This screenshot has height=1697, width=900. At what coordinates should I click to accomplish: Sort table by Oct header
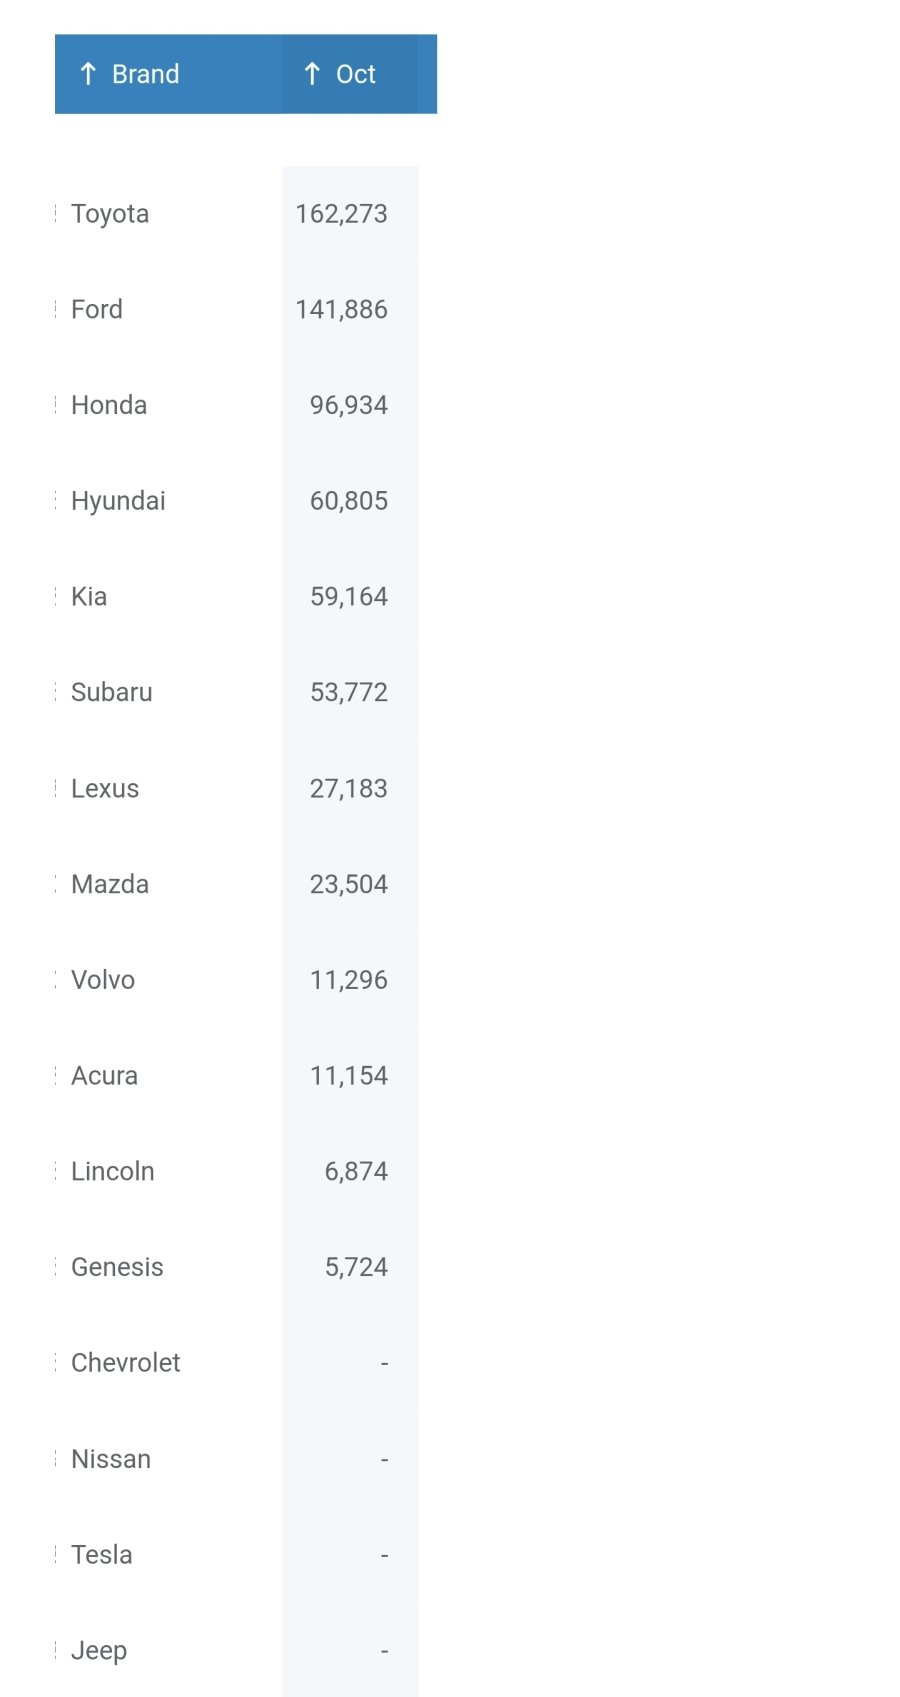[355, 74]
